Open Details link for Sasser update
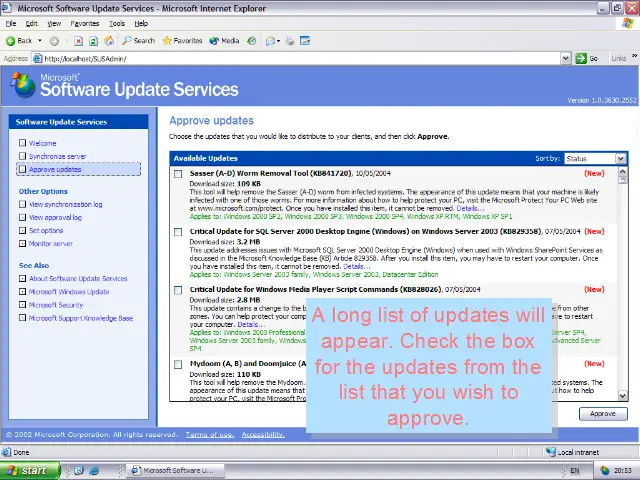 point(470,208)
